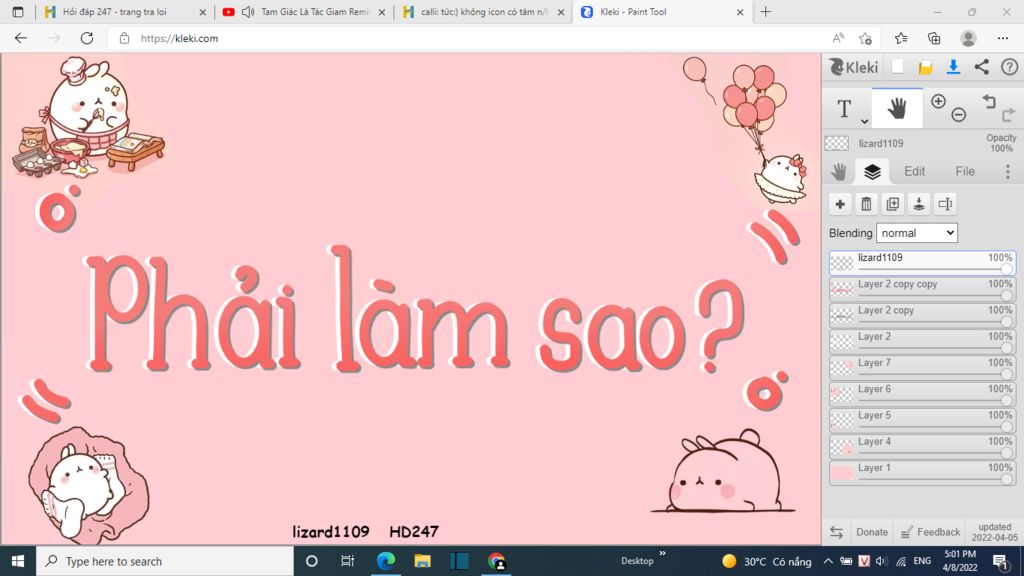Adjust Layer 1 opacity slider handle
This screenshot has width=1024, height=576.
coord(1007,480)
